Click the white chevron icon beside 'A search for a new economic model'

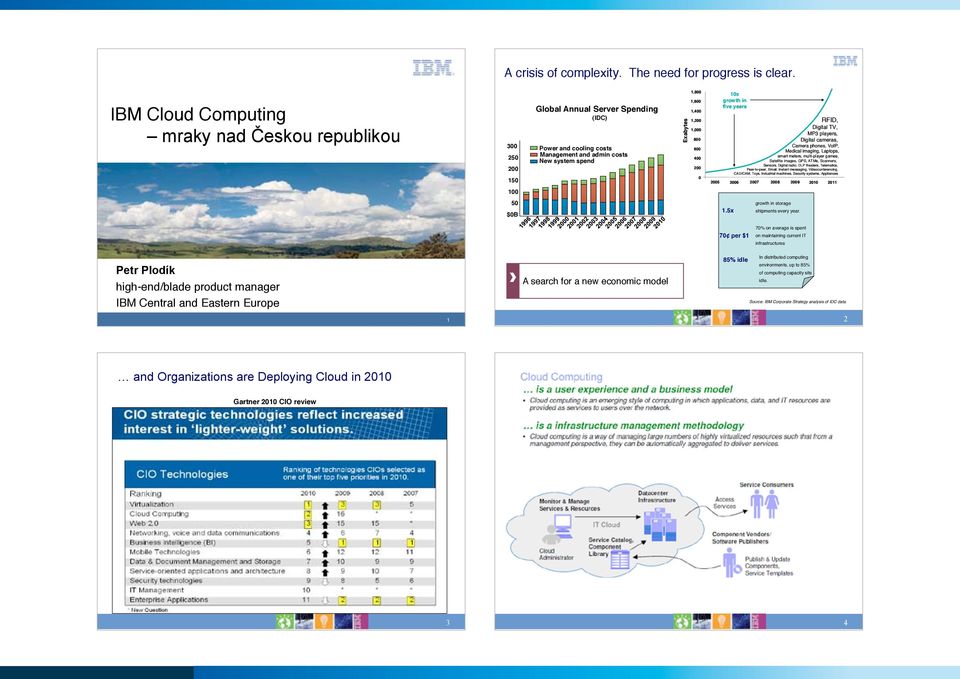point(512,277)
